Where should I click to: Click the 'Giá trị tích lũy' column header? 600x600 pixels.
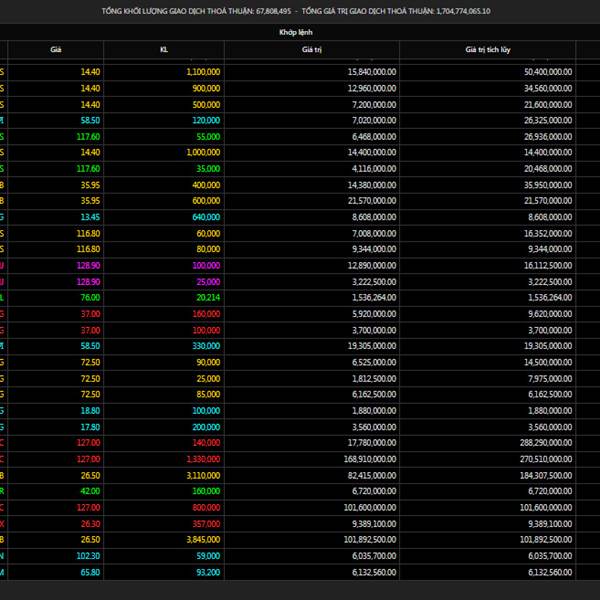click(x=488, y=50)
